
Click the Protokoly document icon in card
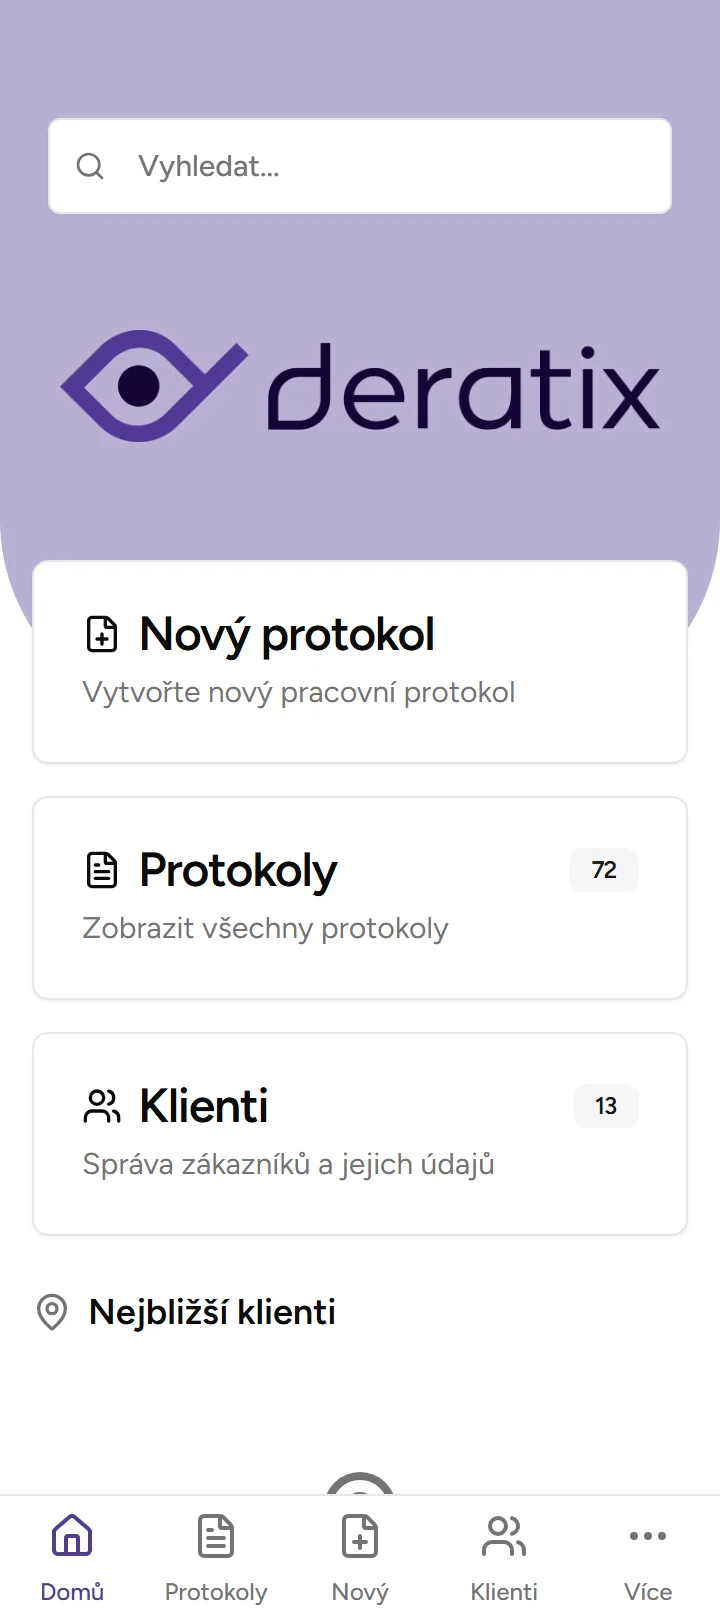tap(102, 871)
